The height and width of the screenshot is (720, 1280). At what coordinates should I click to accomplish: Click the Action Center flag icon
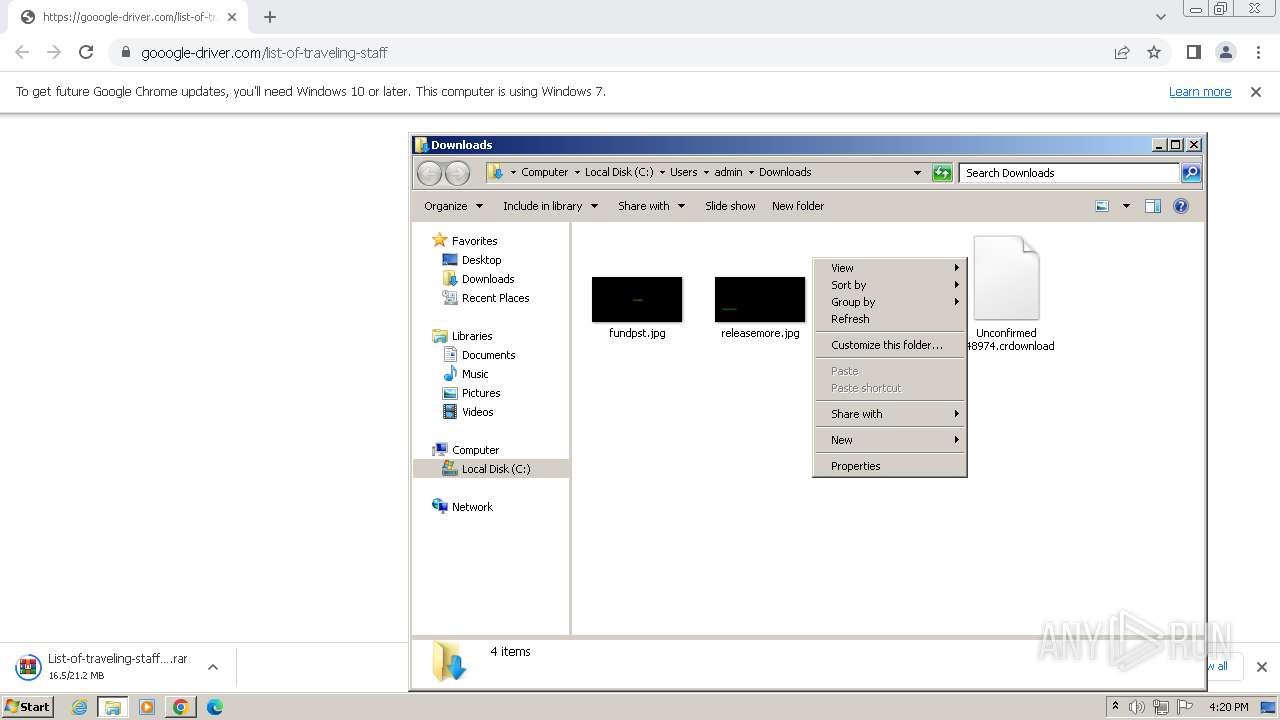(1187, 707)
